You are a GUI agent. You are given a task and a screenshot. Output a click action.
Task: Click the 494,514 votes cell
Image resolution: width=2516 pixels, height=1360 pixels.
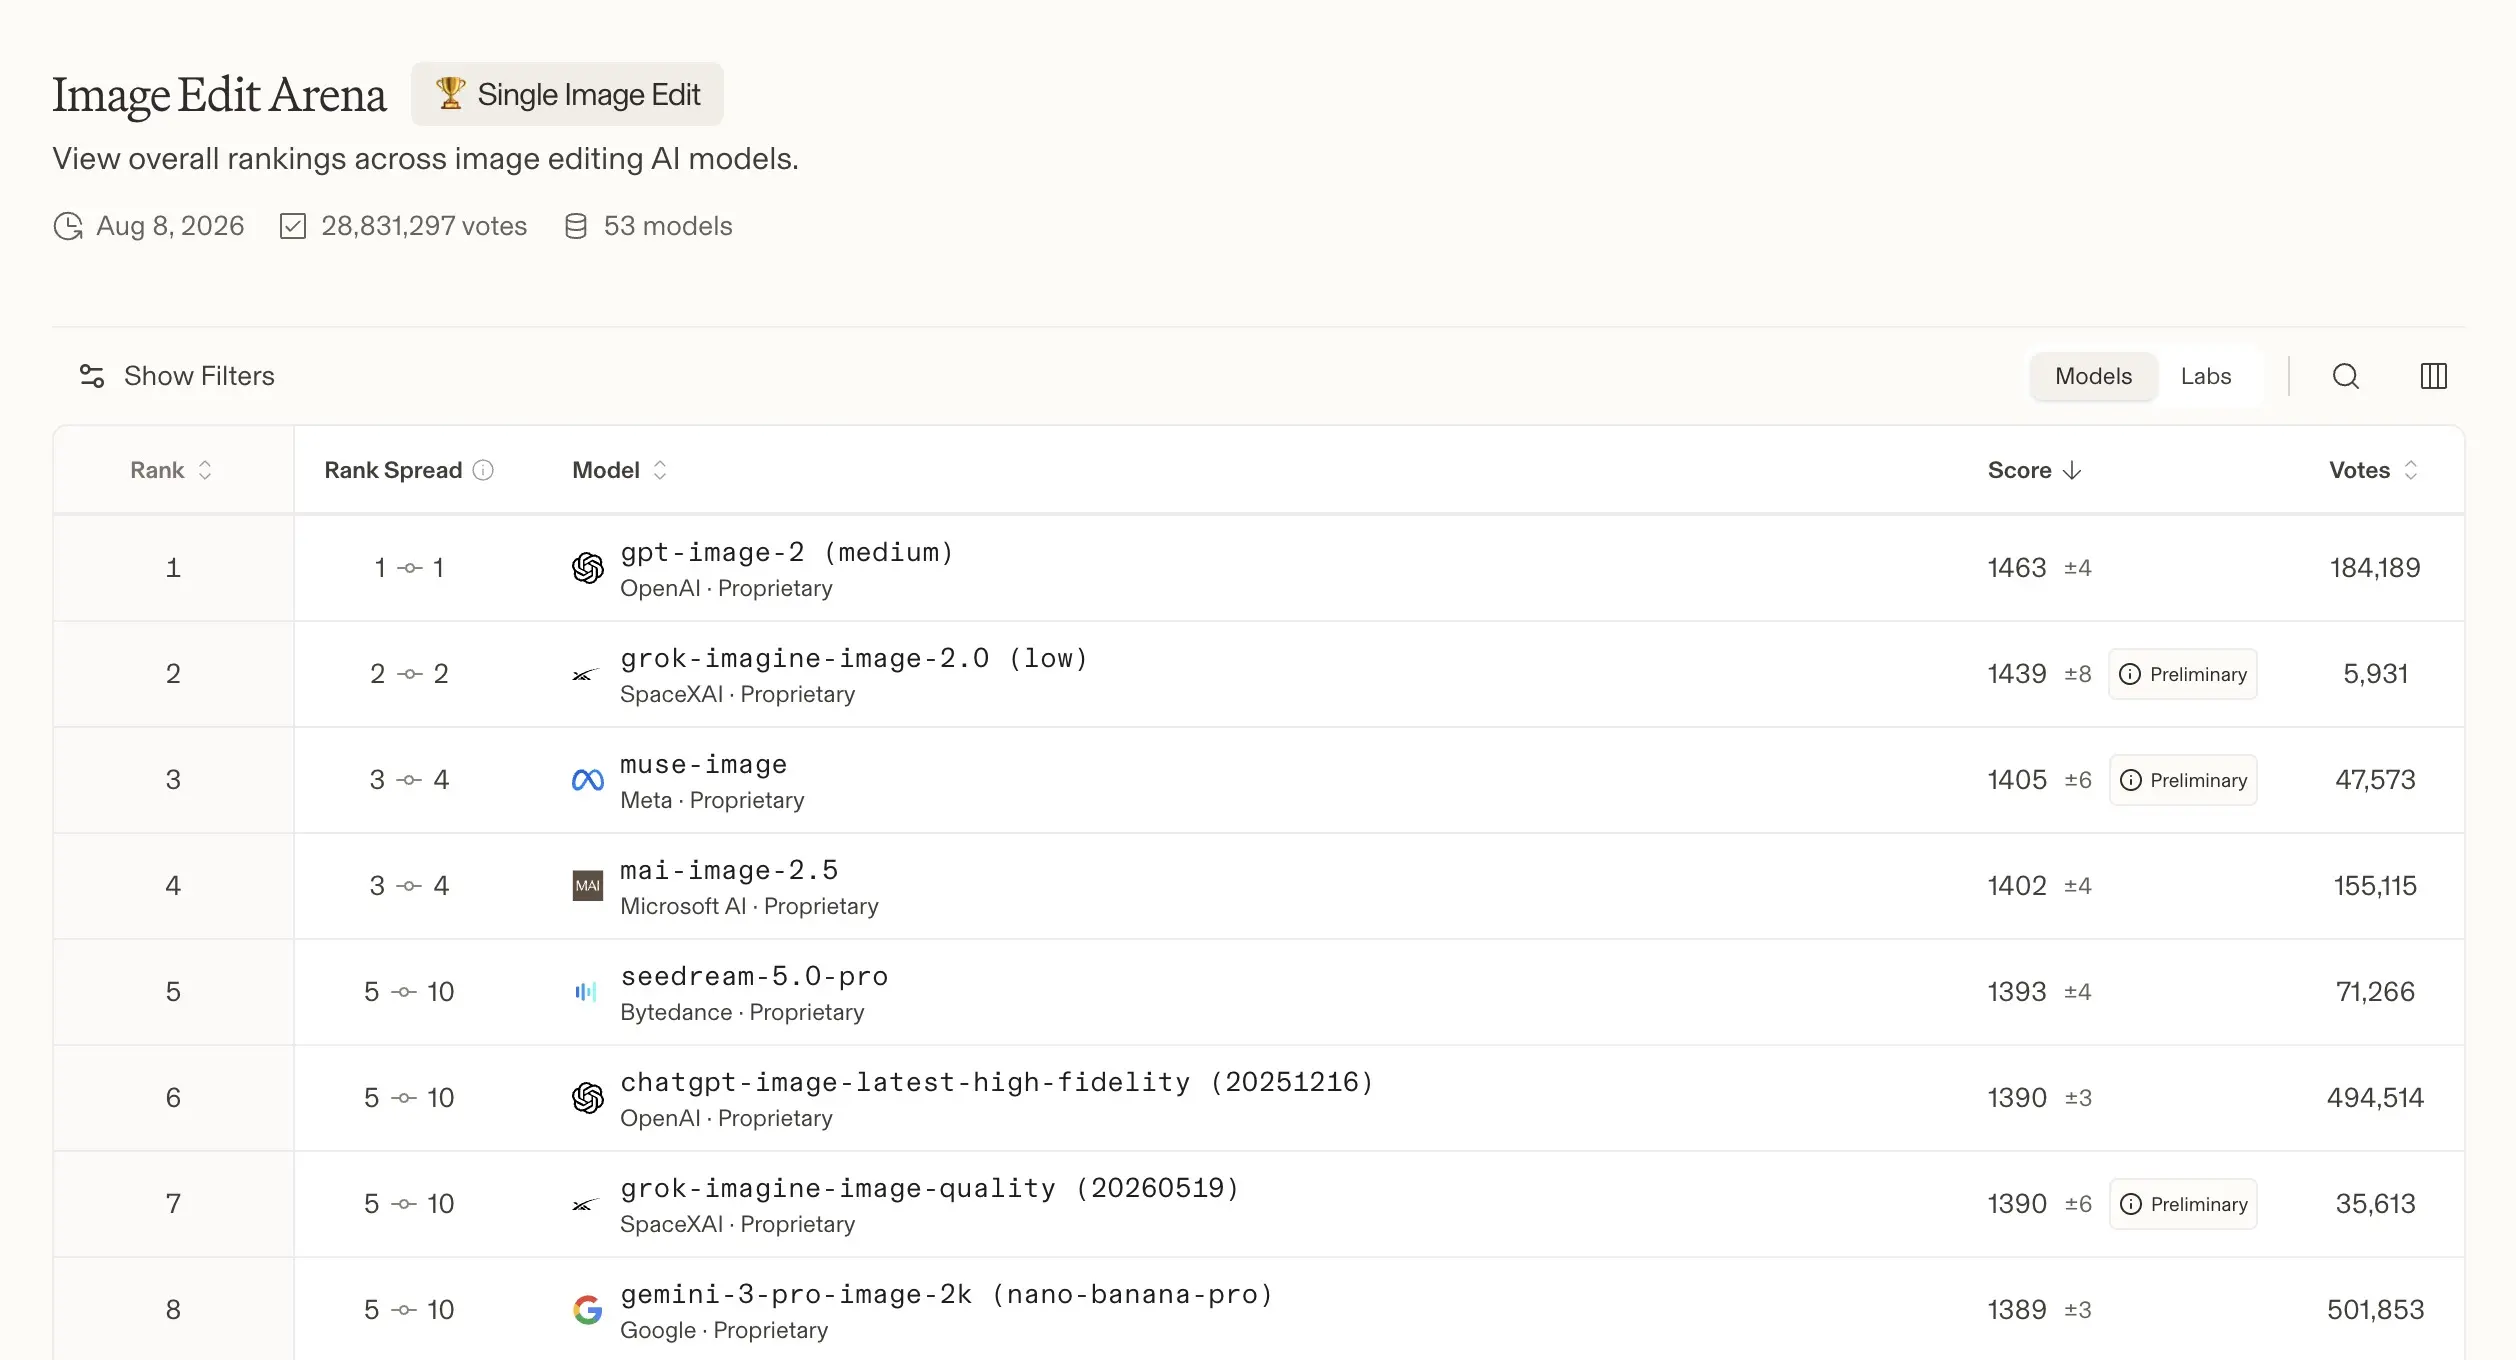point(2375,1098)
